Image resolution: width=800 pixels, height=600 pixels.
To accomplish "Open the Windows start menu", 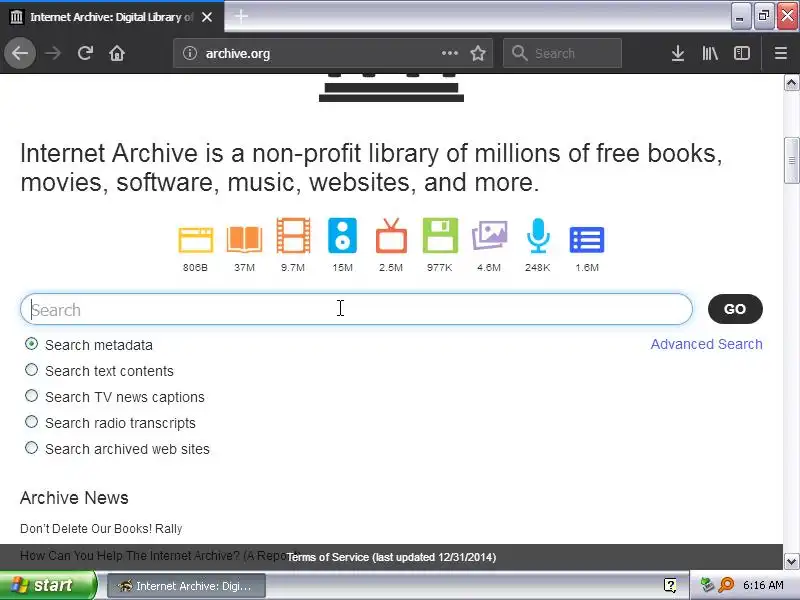I will point(48,585).
